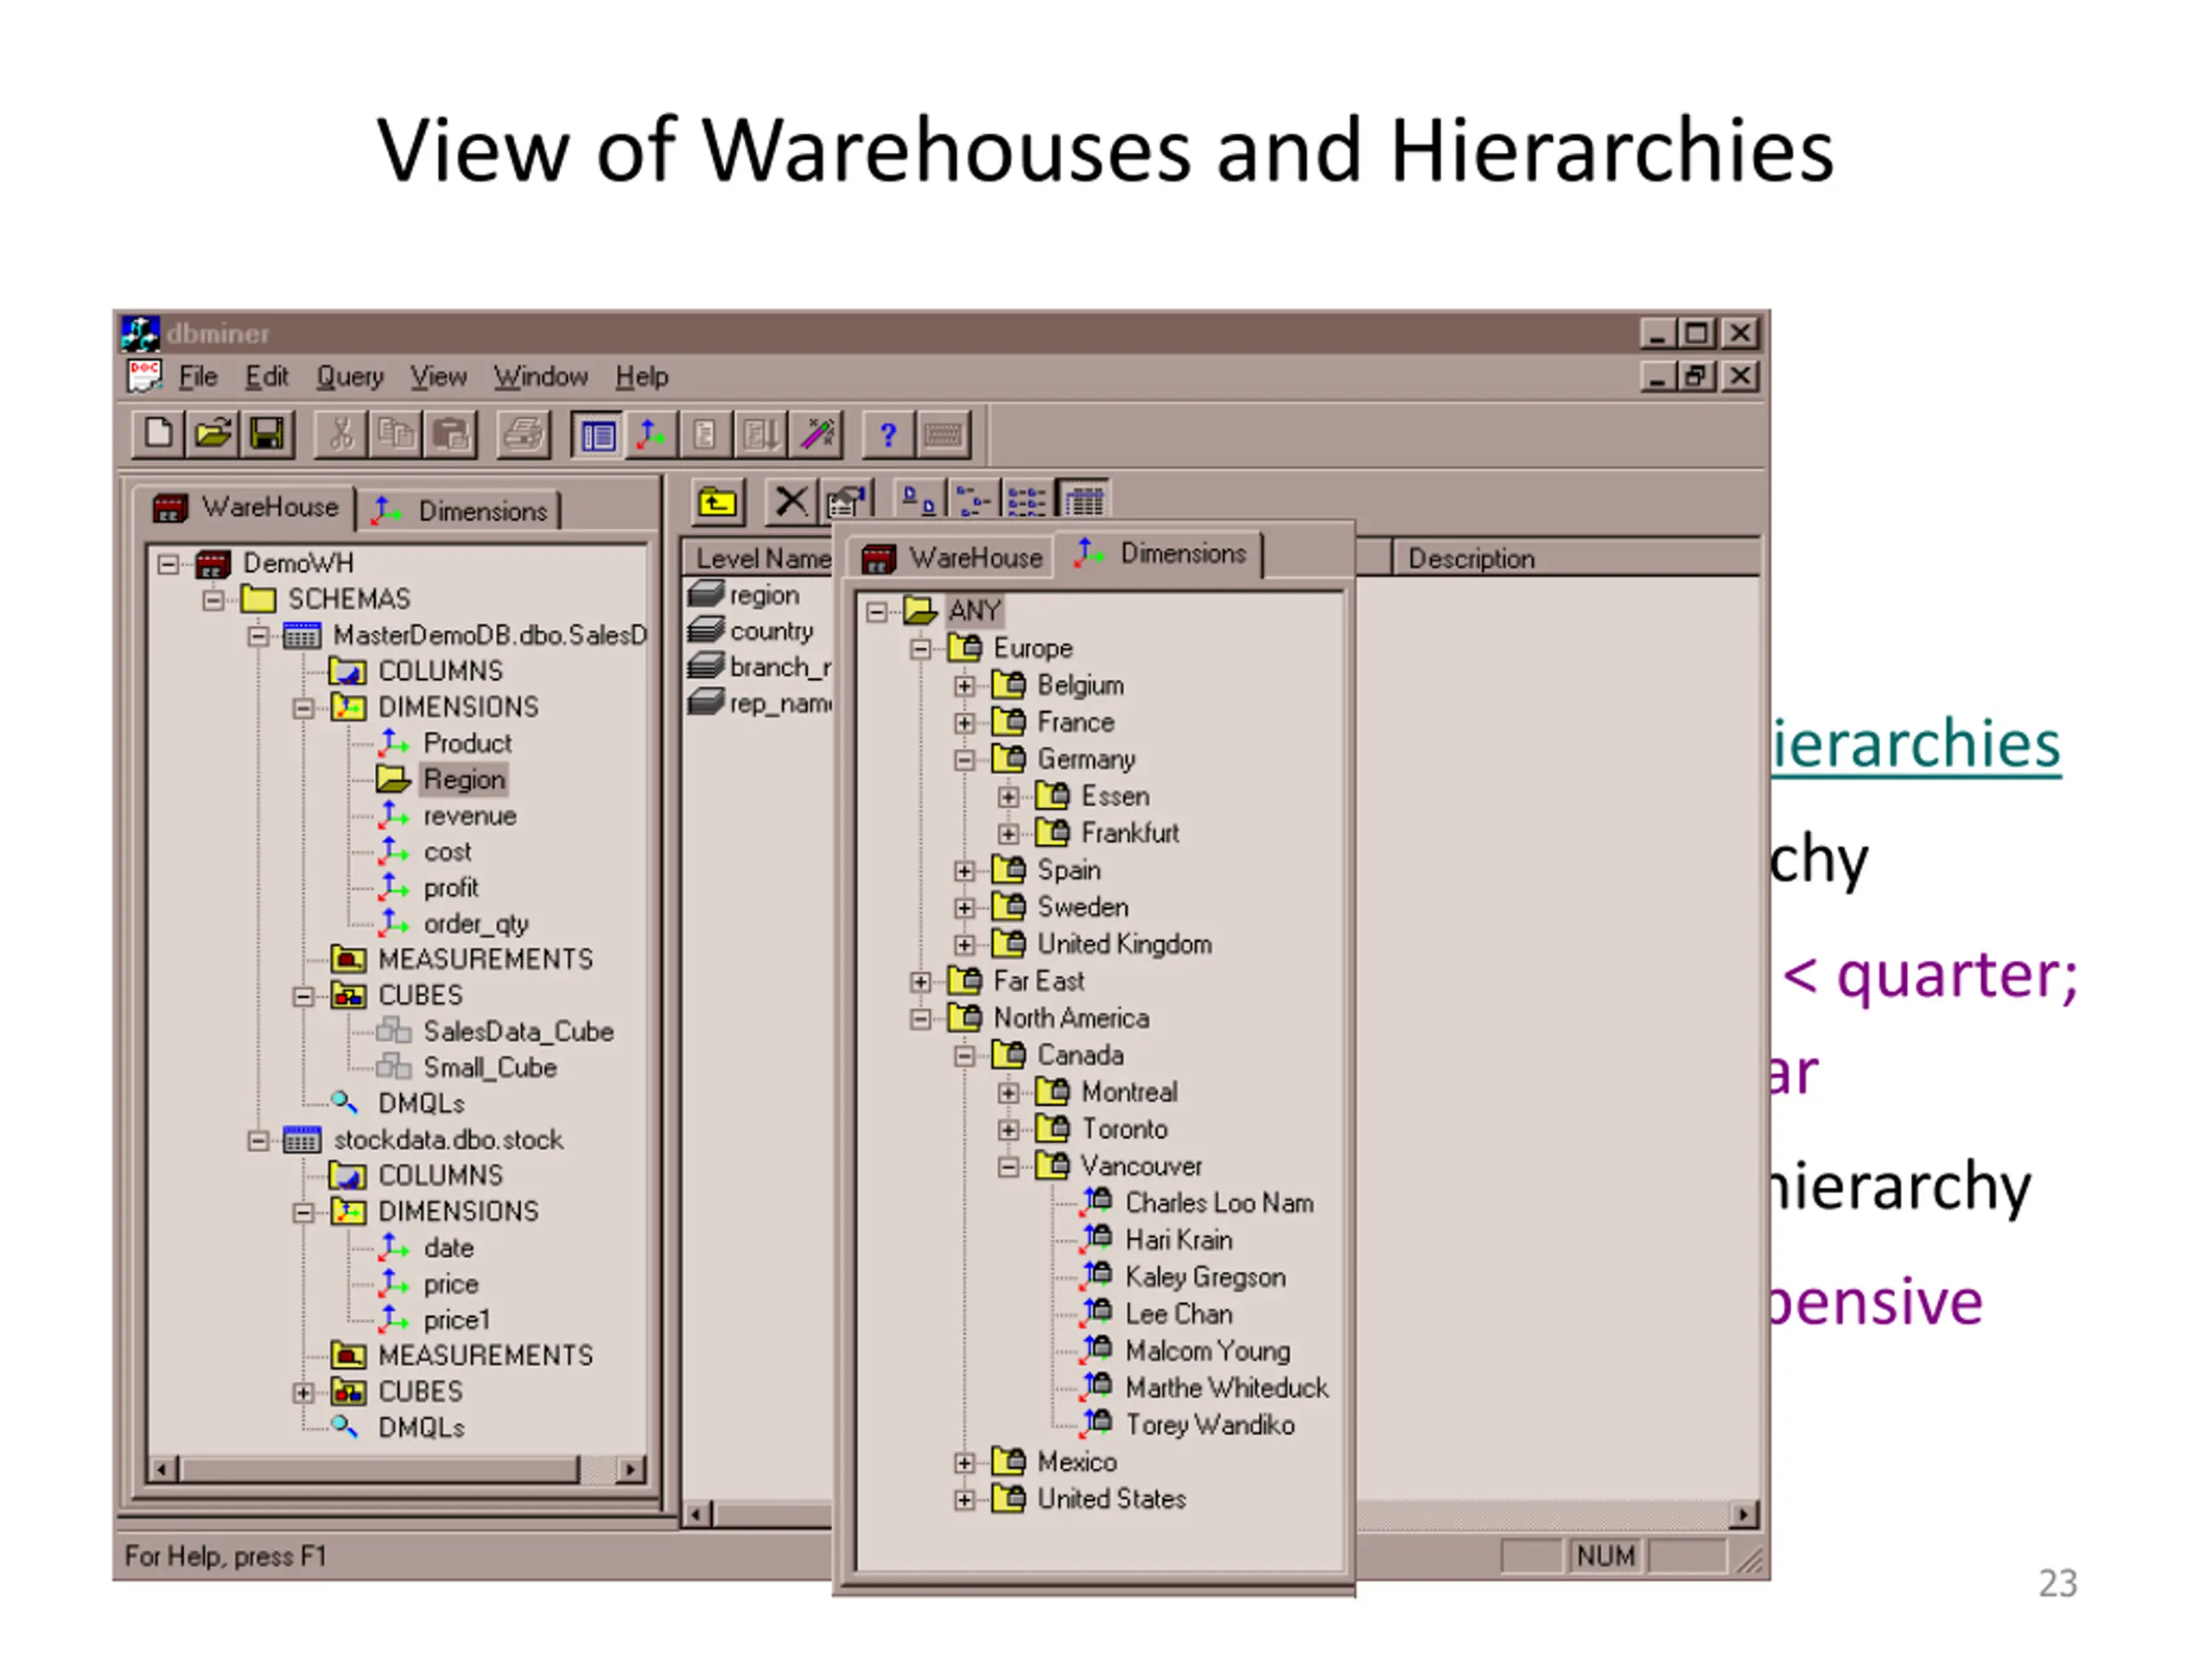This screenshot has width=2212, height=1659.
Task: Expand the Far East node
Action: tap(921, 982)
